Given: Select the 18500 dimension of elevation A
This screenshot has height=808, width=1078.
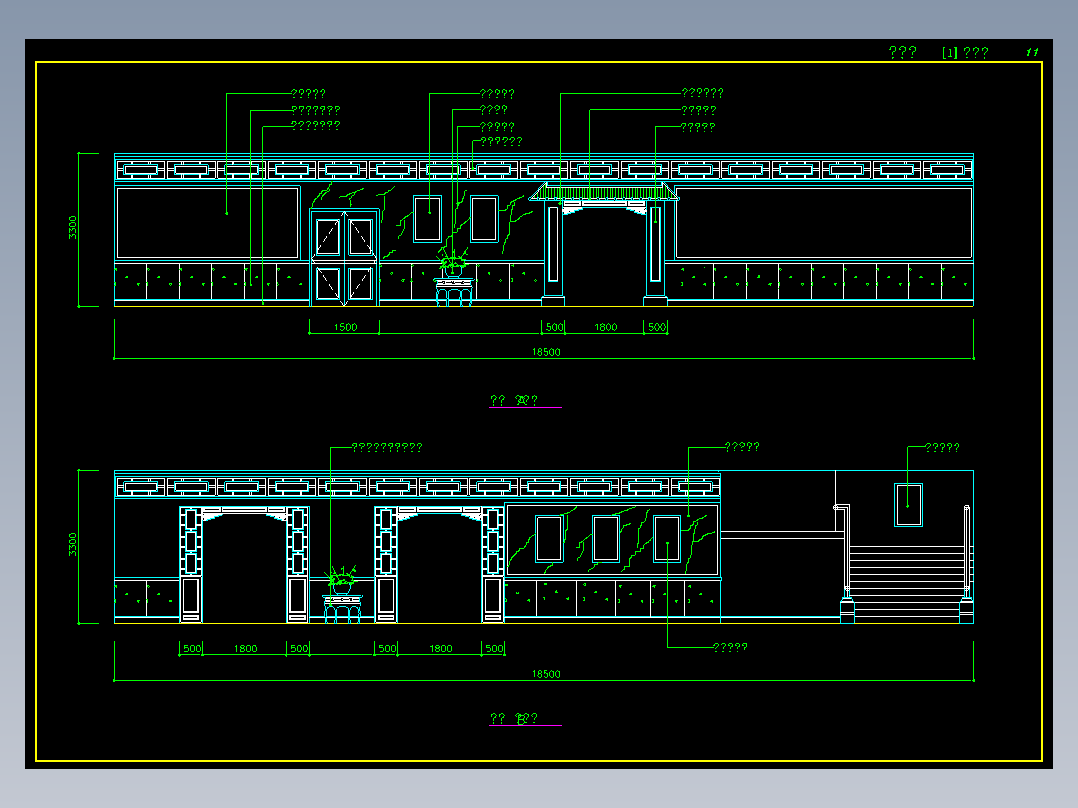Looking at the screenshot, I should click(x=546, y=352).
